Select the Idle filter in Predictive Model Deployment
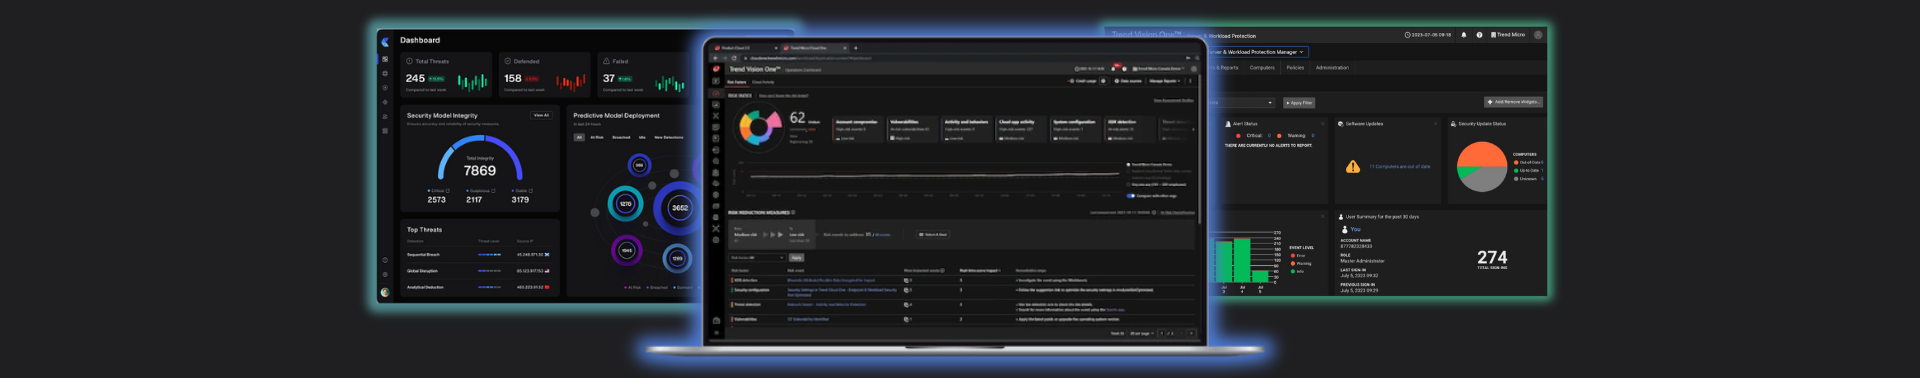This screenshot has height=378, width=1920. click(x=642, y=137)
